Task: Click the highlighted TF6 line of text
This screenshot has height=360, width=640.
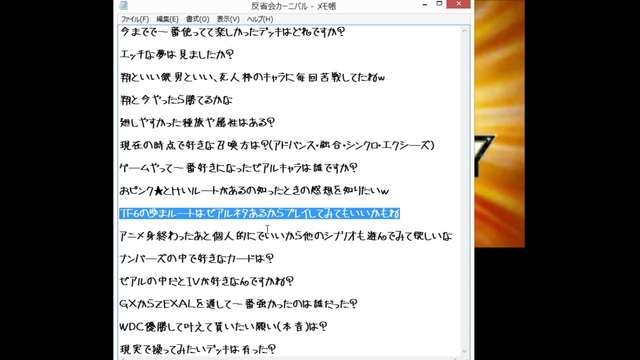Action: pyautogui.click(x=260, y=213)
